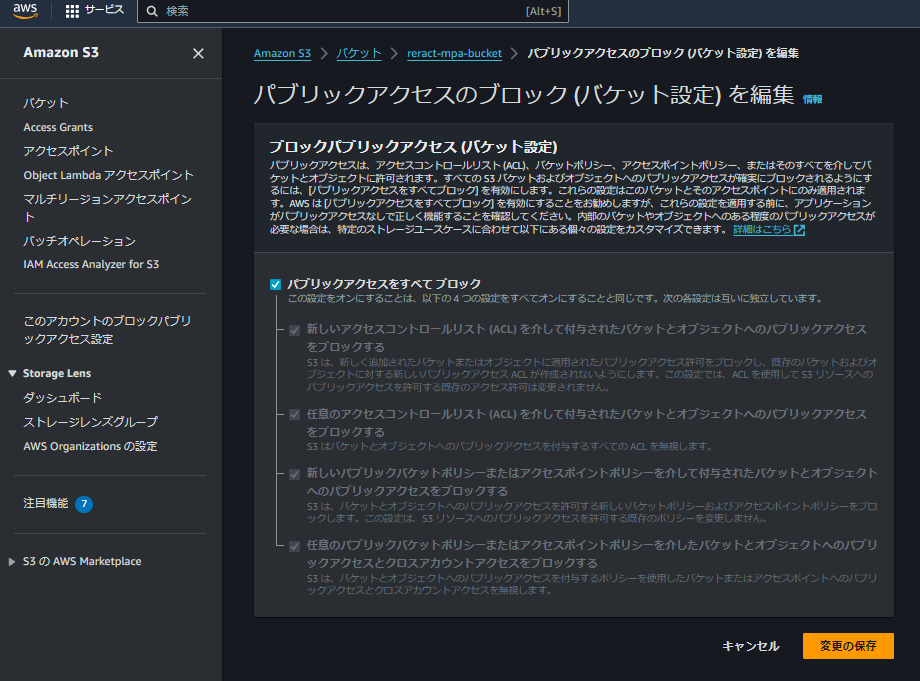This screenshot has width=920, height=681.
Task: Close the Amazon S3 sidebar with the X icon
Action: [x=197, y=53]
